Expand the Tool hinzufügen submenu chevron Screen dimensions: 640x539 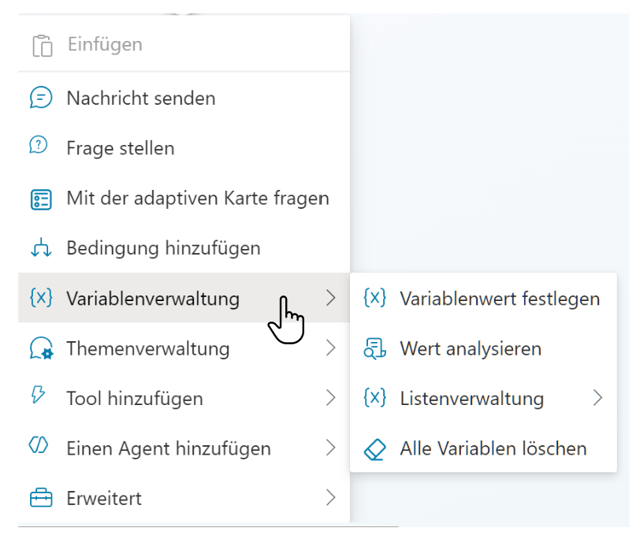point(331,398)
